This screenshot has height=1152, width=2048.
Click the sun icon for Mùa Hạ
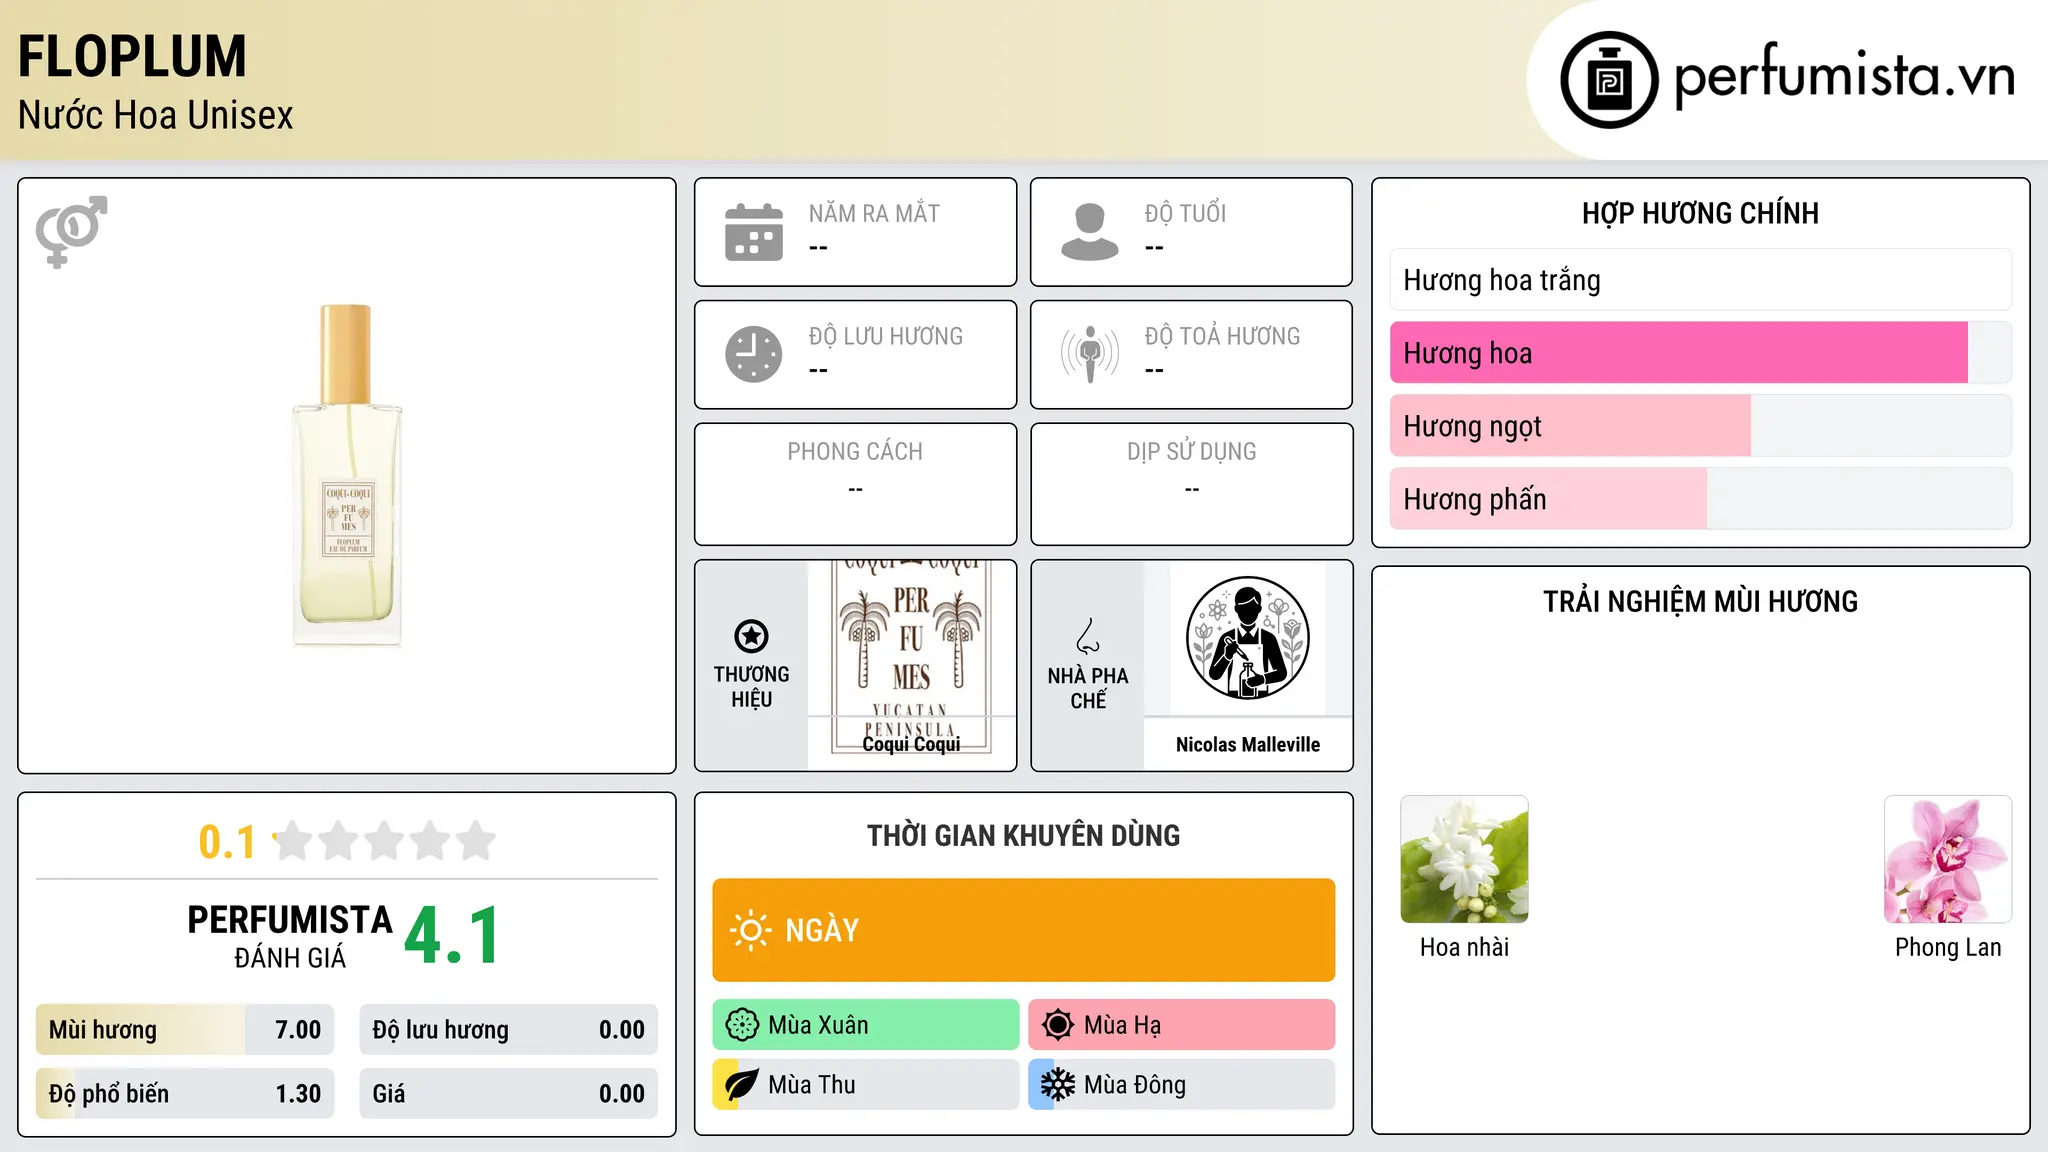tap(1058, 1025)
